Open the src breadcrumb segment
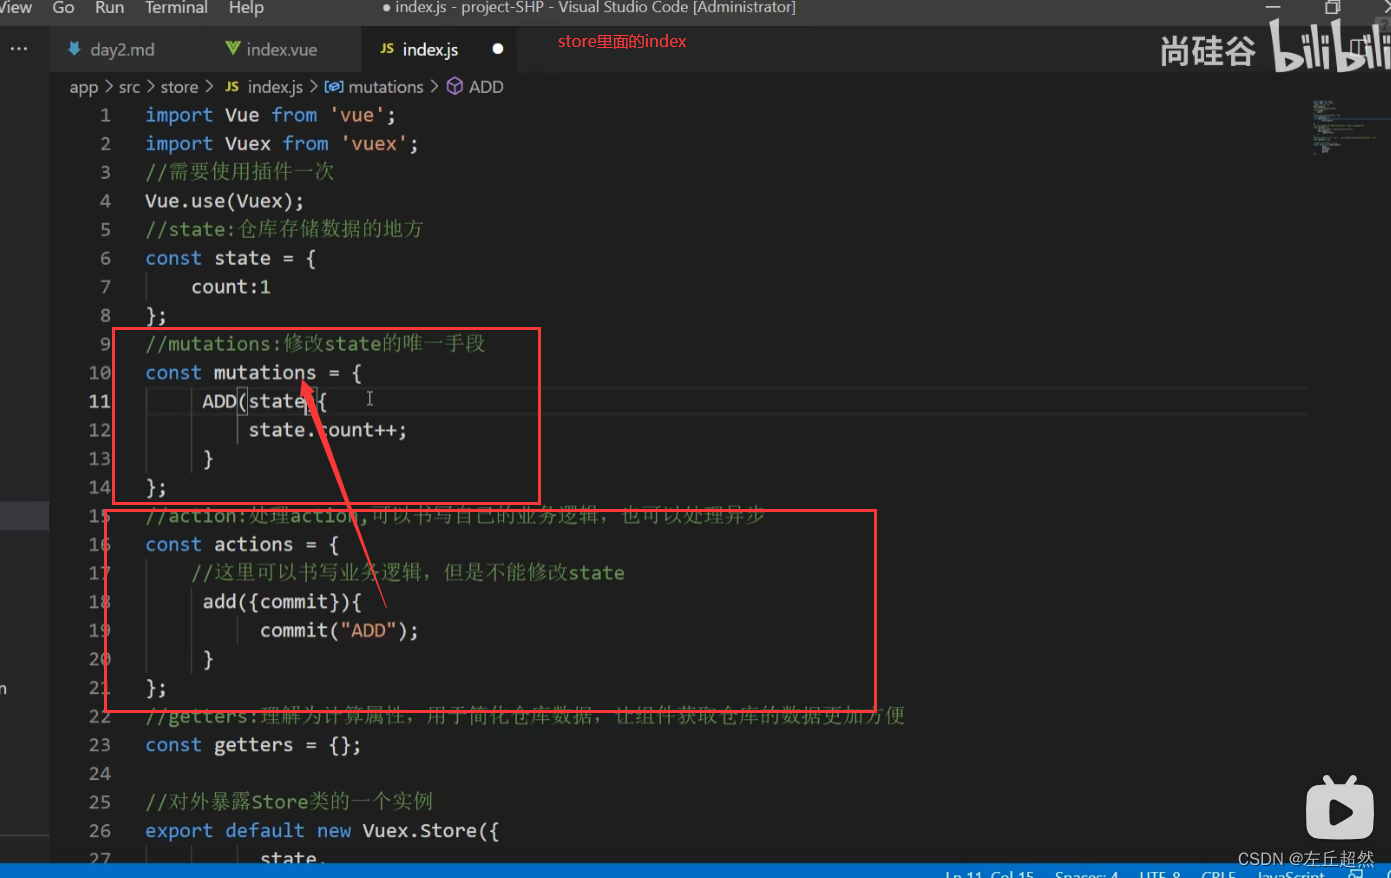Image resolution: width=1391 pixels, height=878 pixels. click(x=129, y=87)
